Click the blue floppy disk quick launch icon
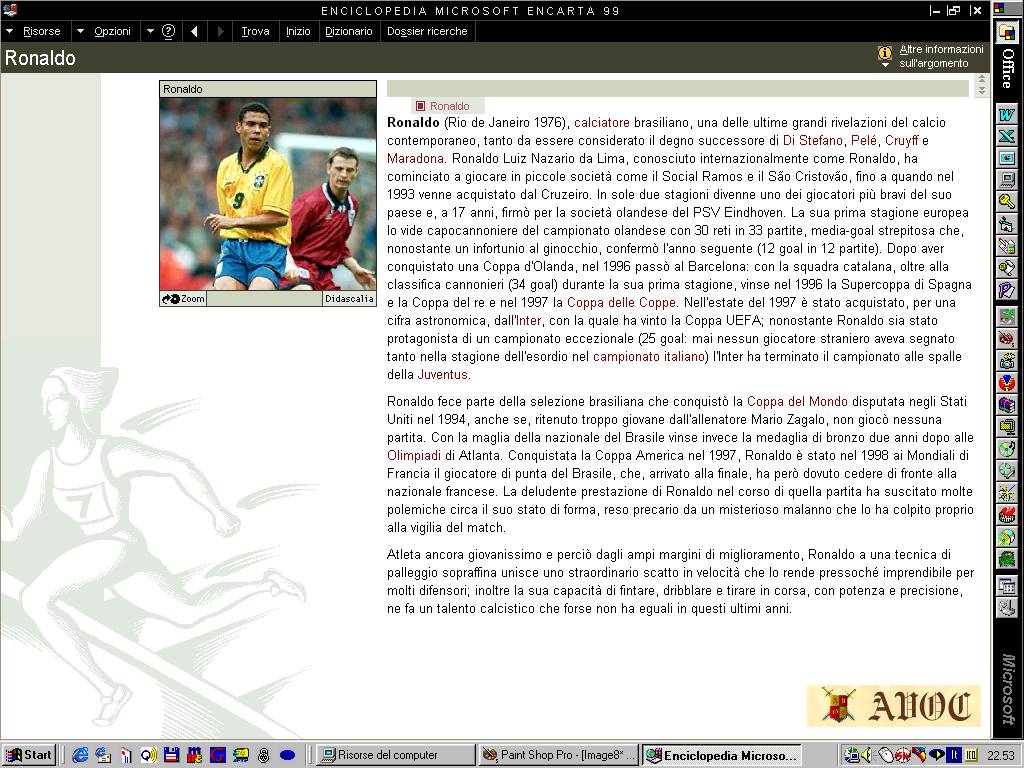The height and width of the screenshot is (768, 1024). [x=172, y=755]
